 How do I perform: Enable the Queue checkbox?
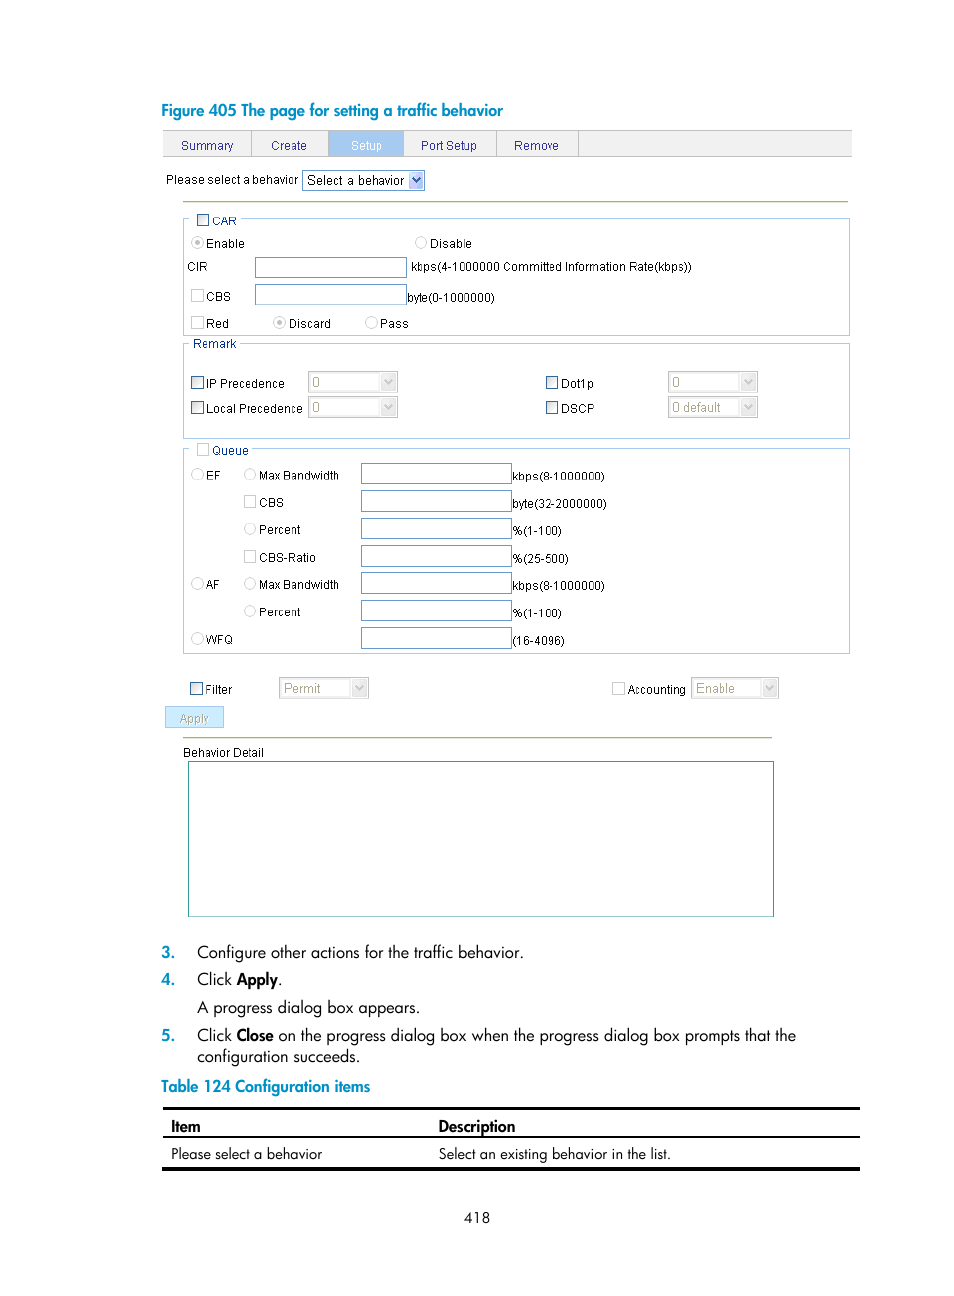[x=203, y=450]
